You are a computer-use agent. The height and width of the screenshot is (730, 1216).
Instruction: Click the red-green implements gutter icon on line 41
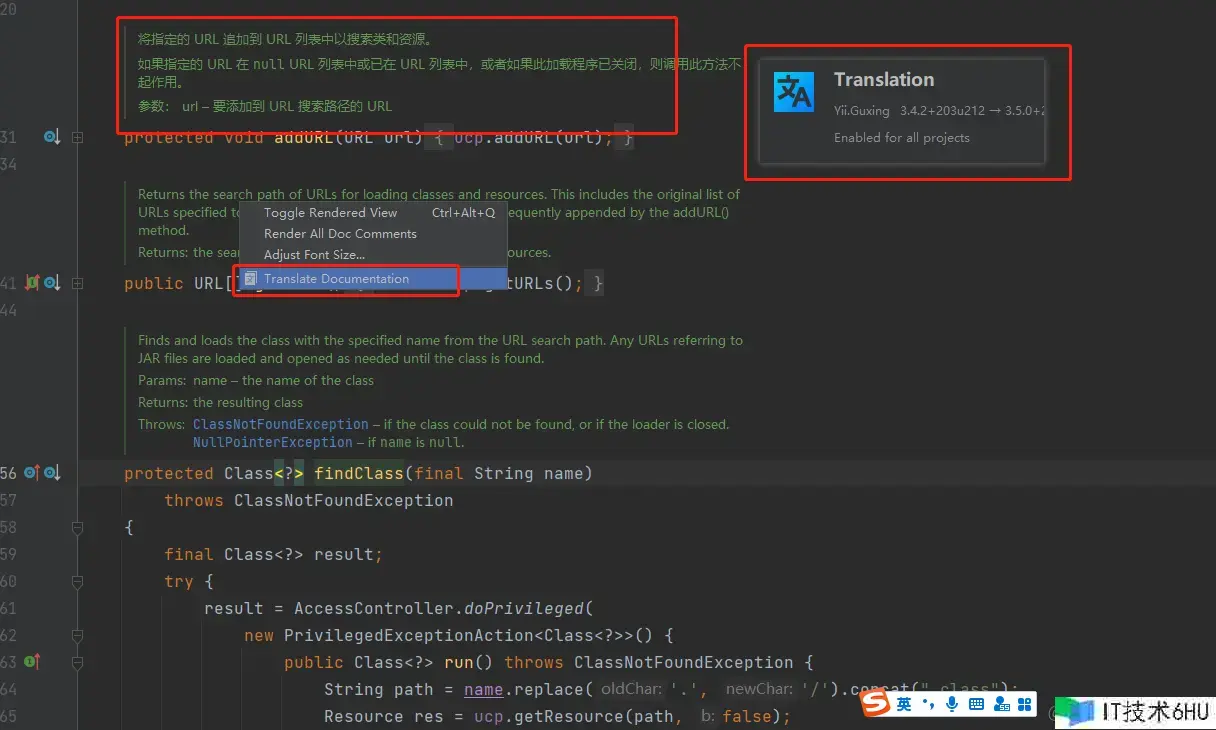pos(32,283)
